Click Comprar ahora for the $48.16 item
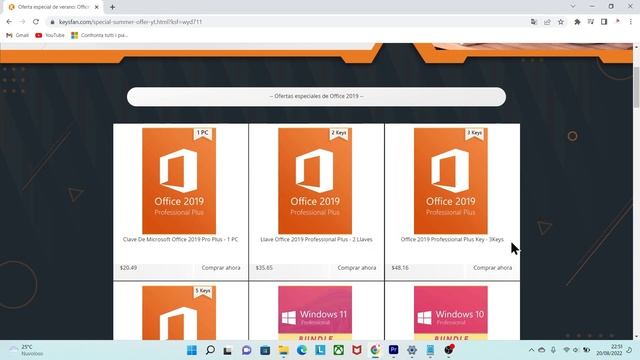Viewport: 640px width, 360px height. [492, 268]
